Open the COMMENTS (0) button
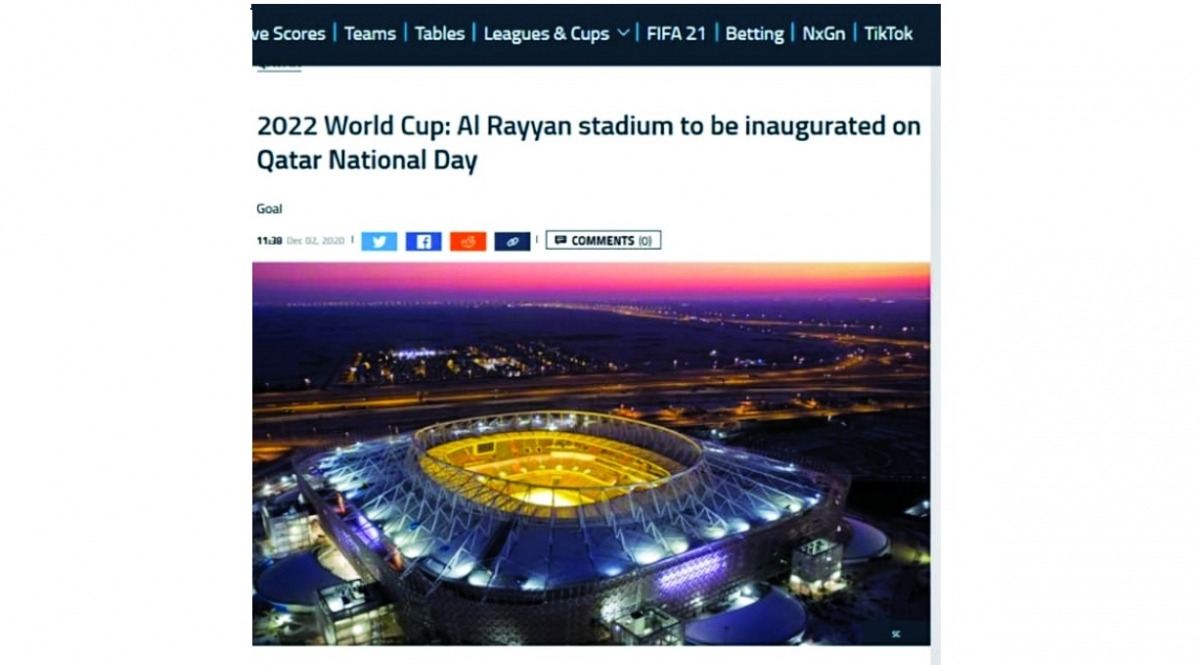 pos(603,240)
